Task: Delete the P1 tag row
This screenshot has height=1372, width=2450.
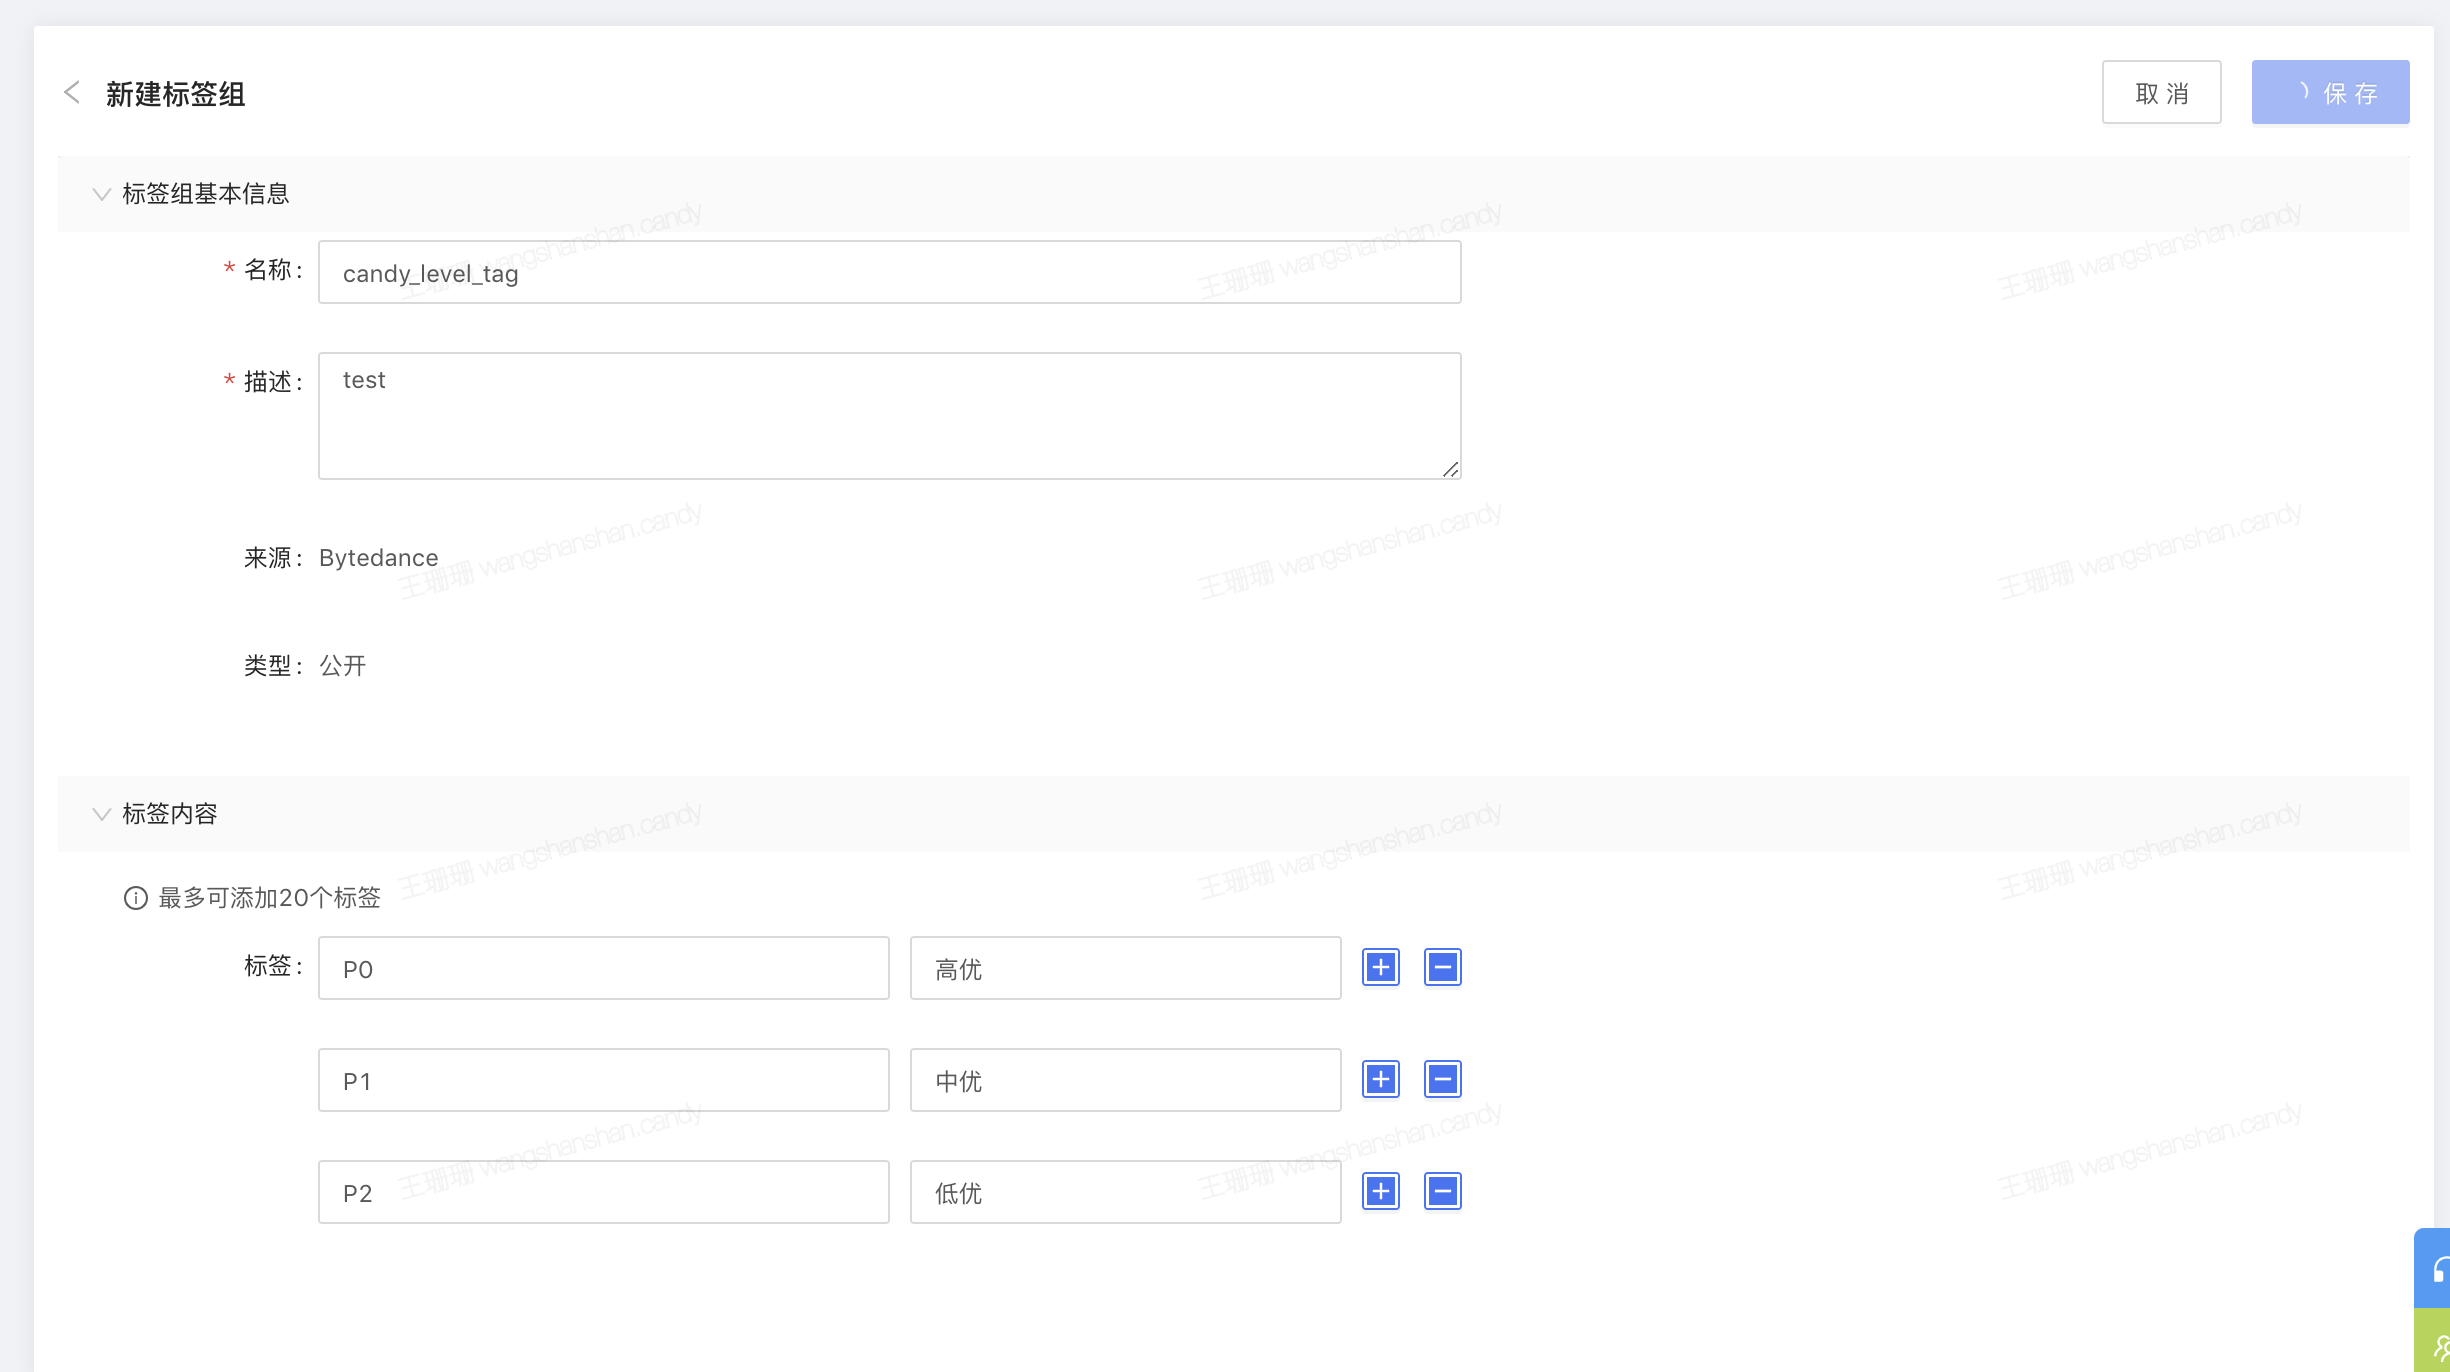Action: (x=1442, y=1079)
